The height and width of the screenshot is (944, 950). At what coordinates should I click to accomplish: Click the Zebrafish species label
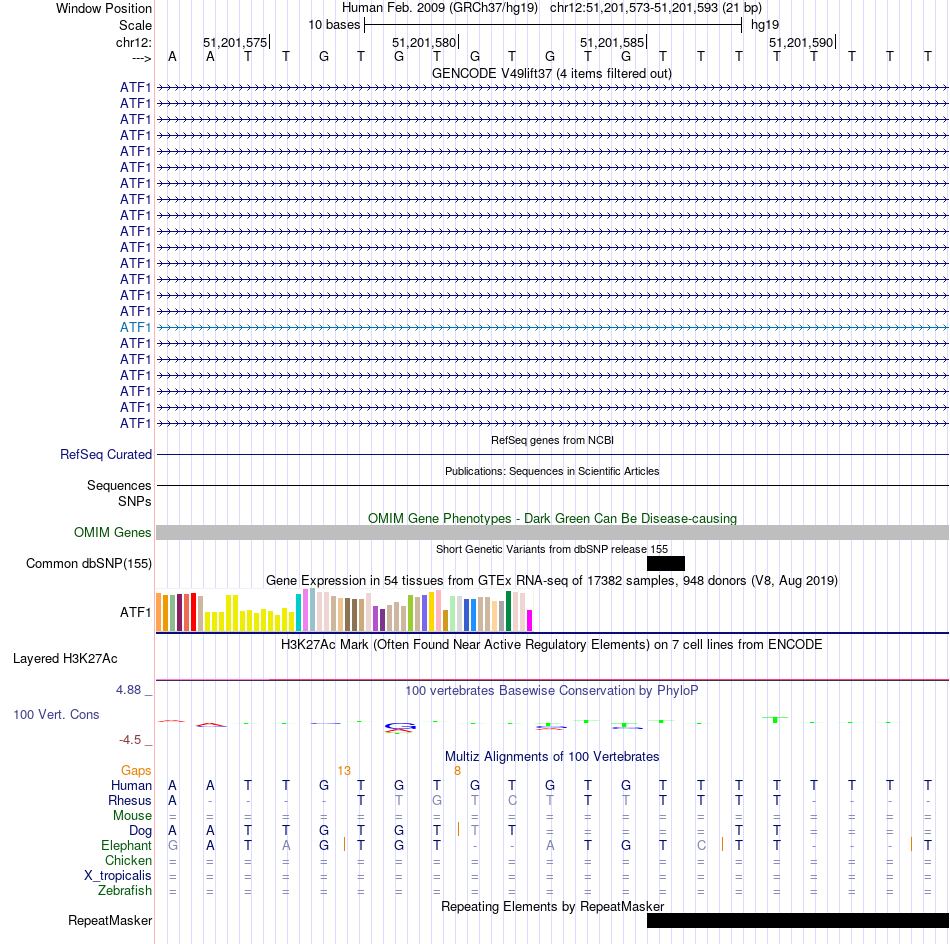coord(125,891)
